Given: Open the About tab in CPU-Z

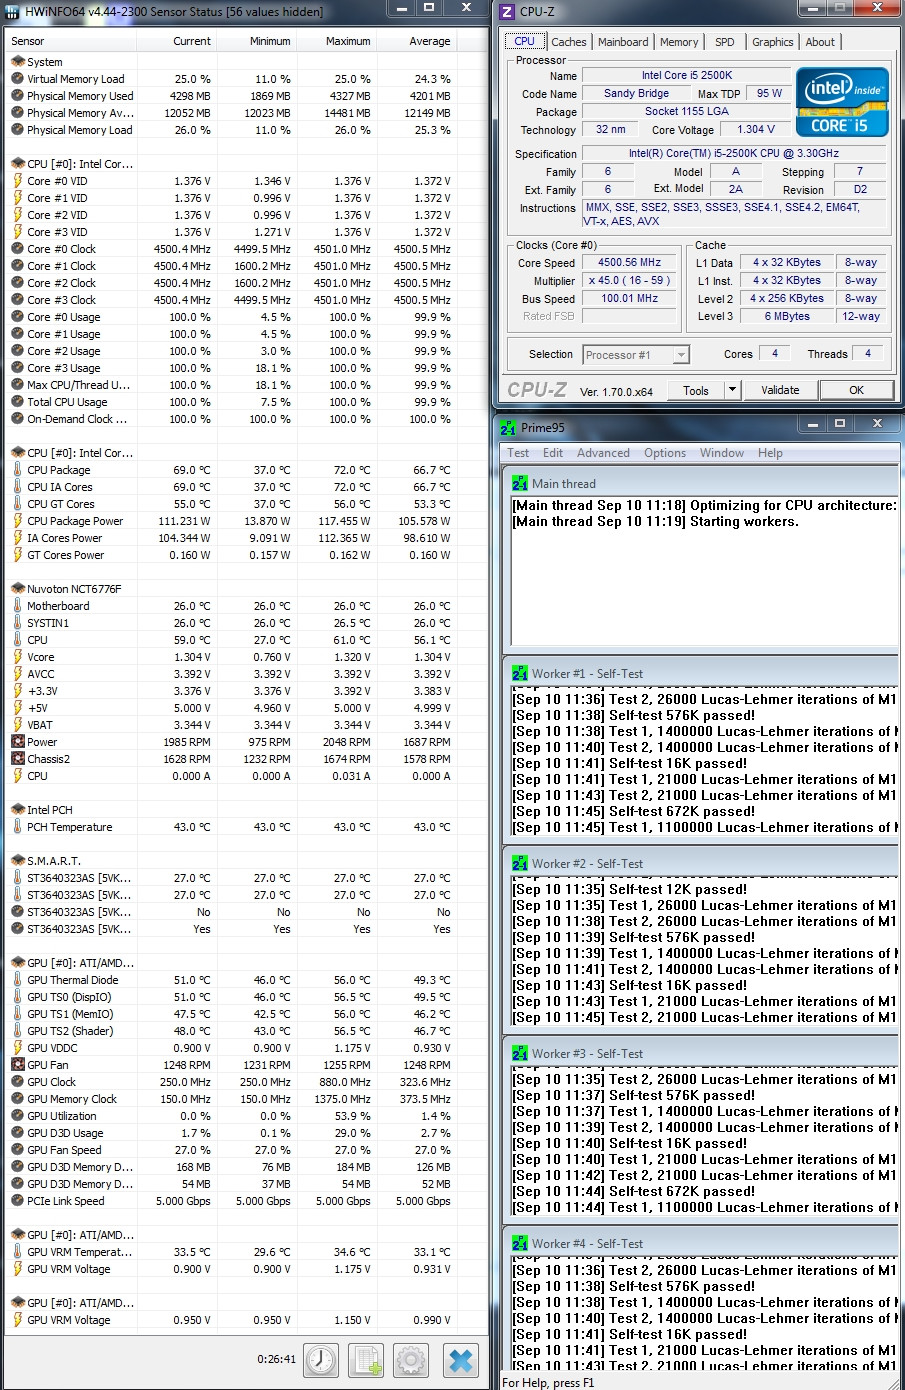Looking at the screenshot, I should [820, 42].
